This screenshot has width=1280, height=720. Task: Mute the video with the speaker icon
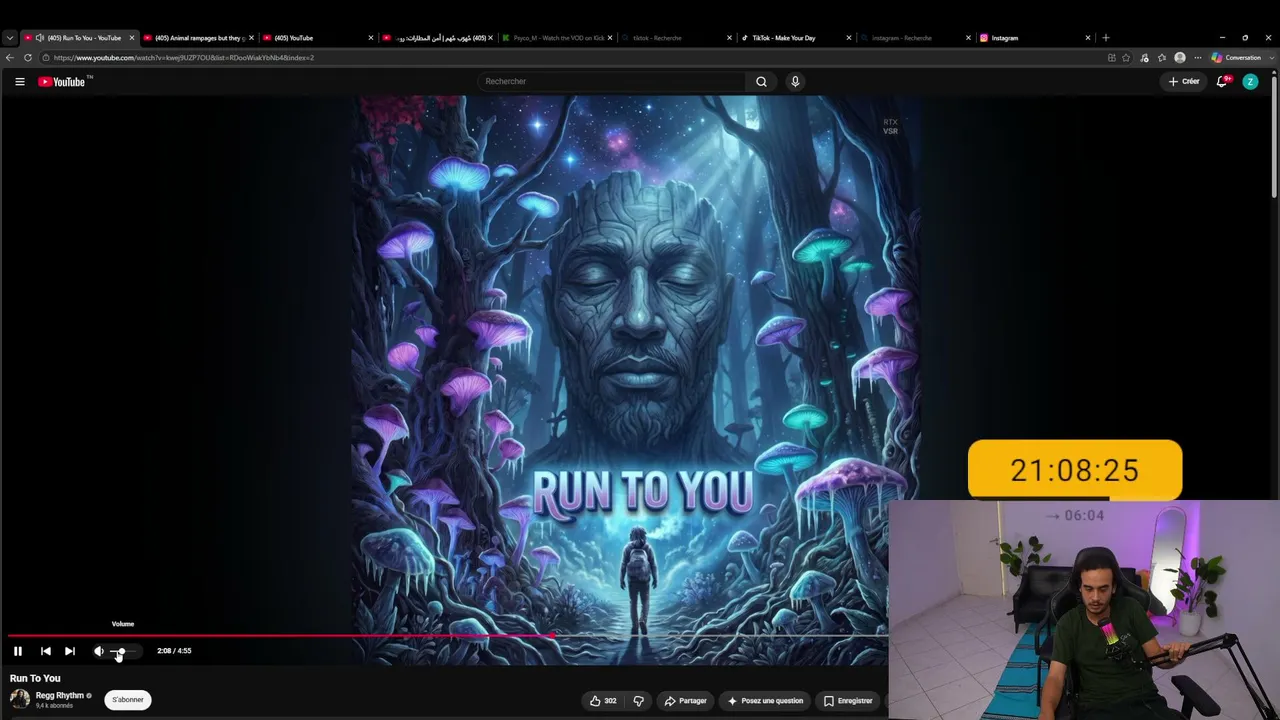98,651
